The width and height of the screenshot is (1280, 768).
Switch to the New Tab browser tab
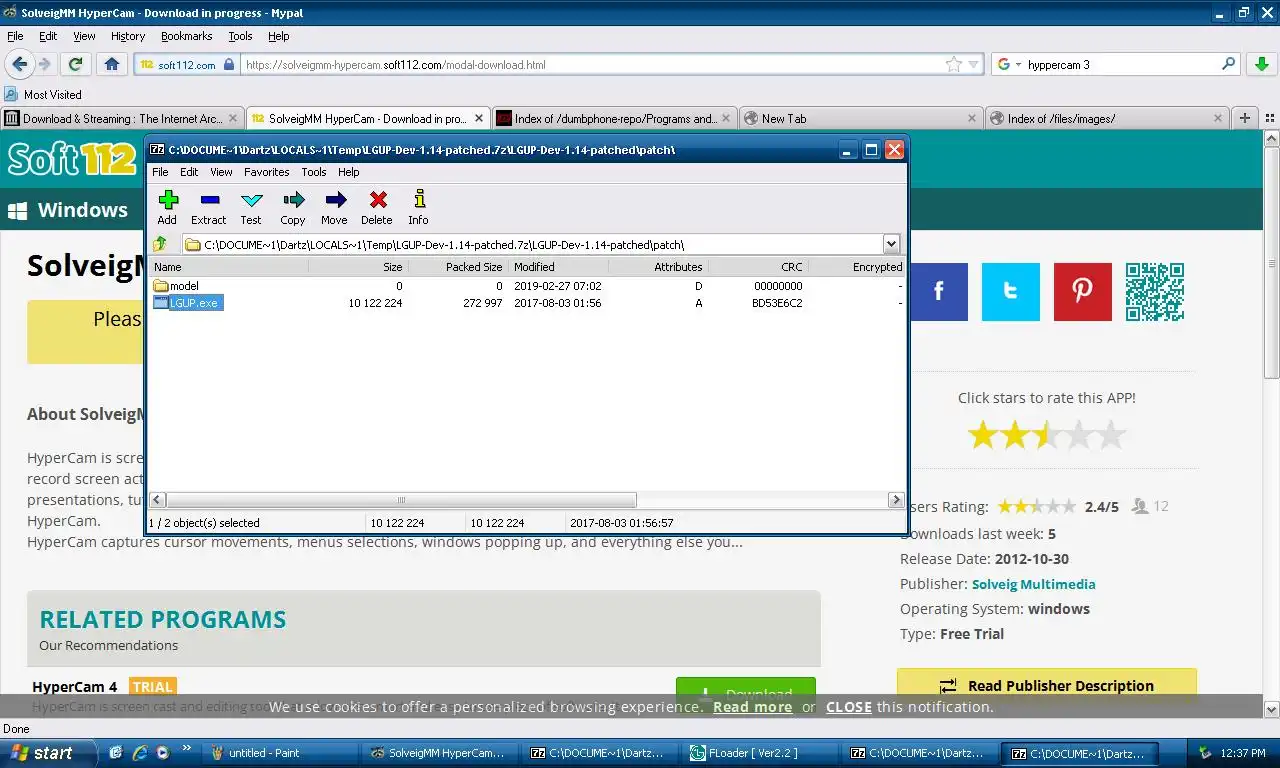point(860,118)
